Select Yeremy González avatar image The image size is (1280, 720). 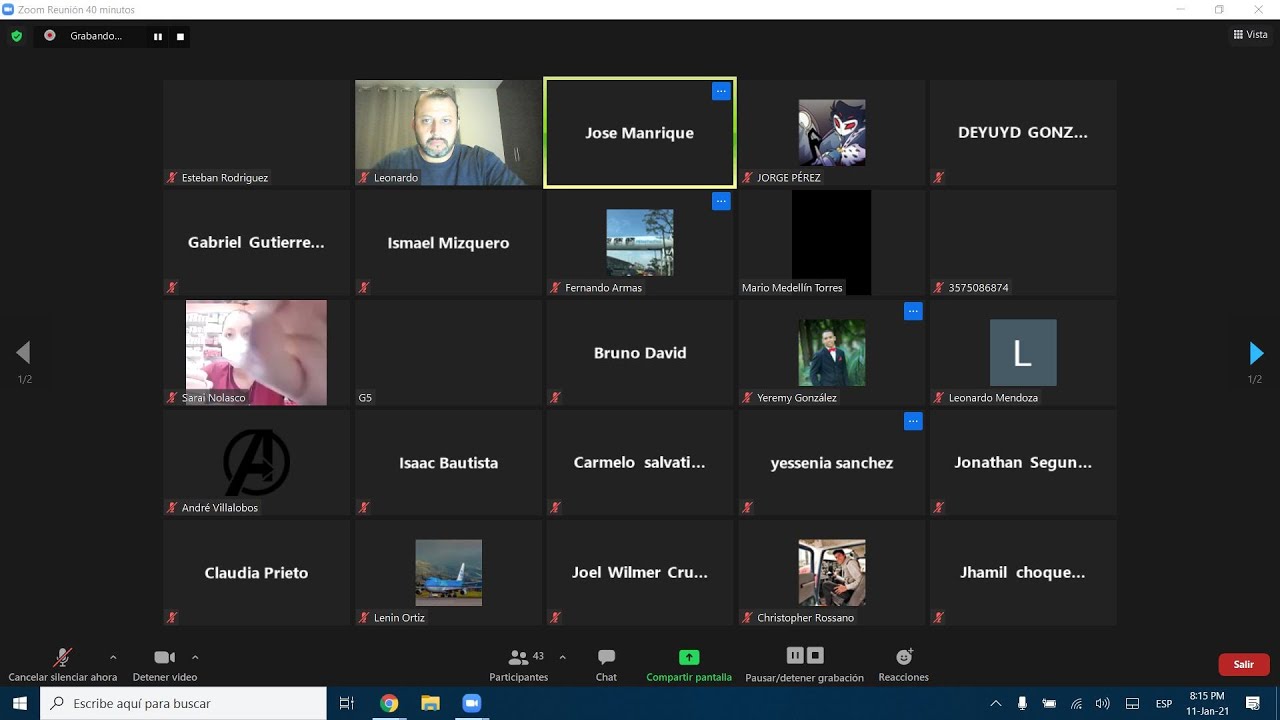832,352
